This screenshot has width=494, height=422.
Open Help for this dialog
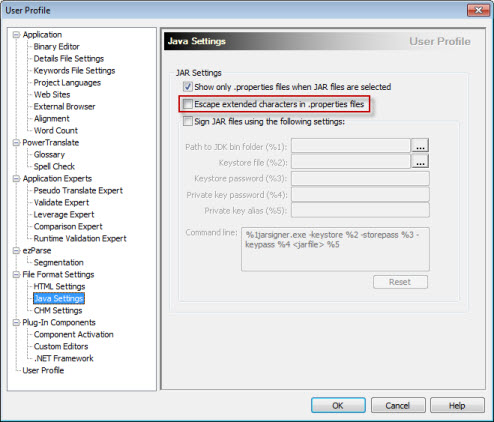pyautogui.click(x=457, y=405)
